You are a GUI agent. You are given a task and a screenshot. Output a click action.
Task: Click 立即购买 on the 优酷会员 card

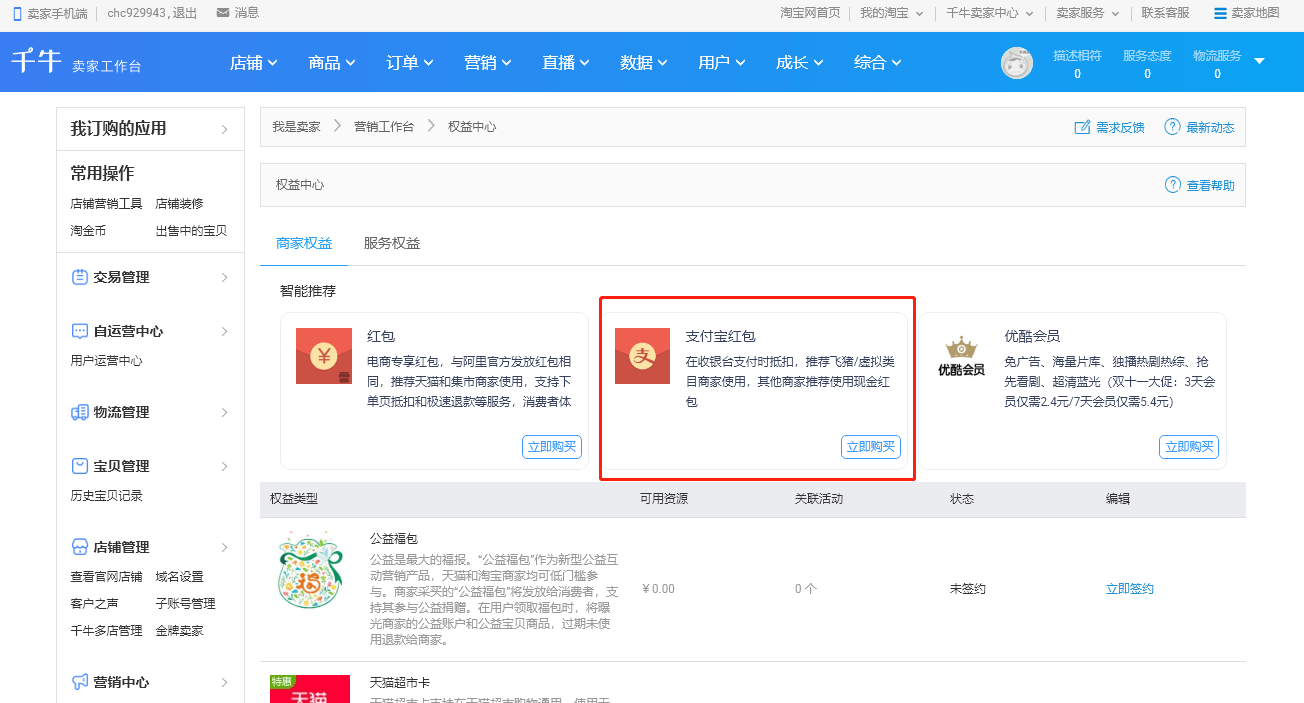(1189, 447)
